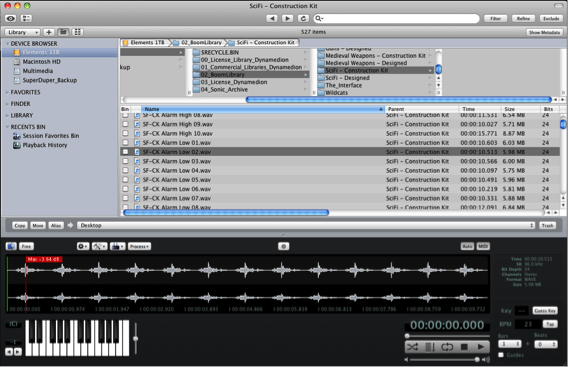Tick bin checkbox for SF-CK Alarm High 10.wav

125,133
